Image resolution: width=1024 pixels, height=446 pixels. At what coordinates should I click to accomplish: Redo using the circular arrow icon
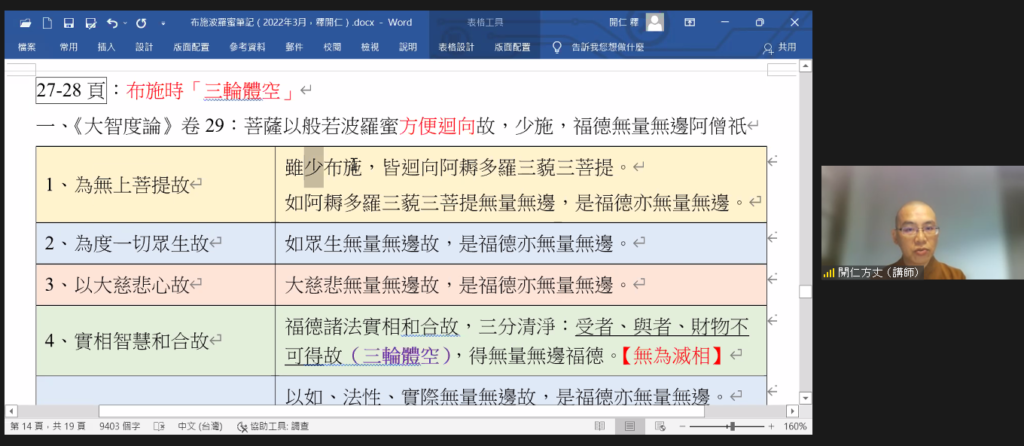pos(141,22)
